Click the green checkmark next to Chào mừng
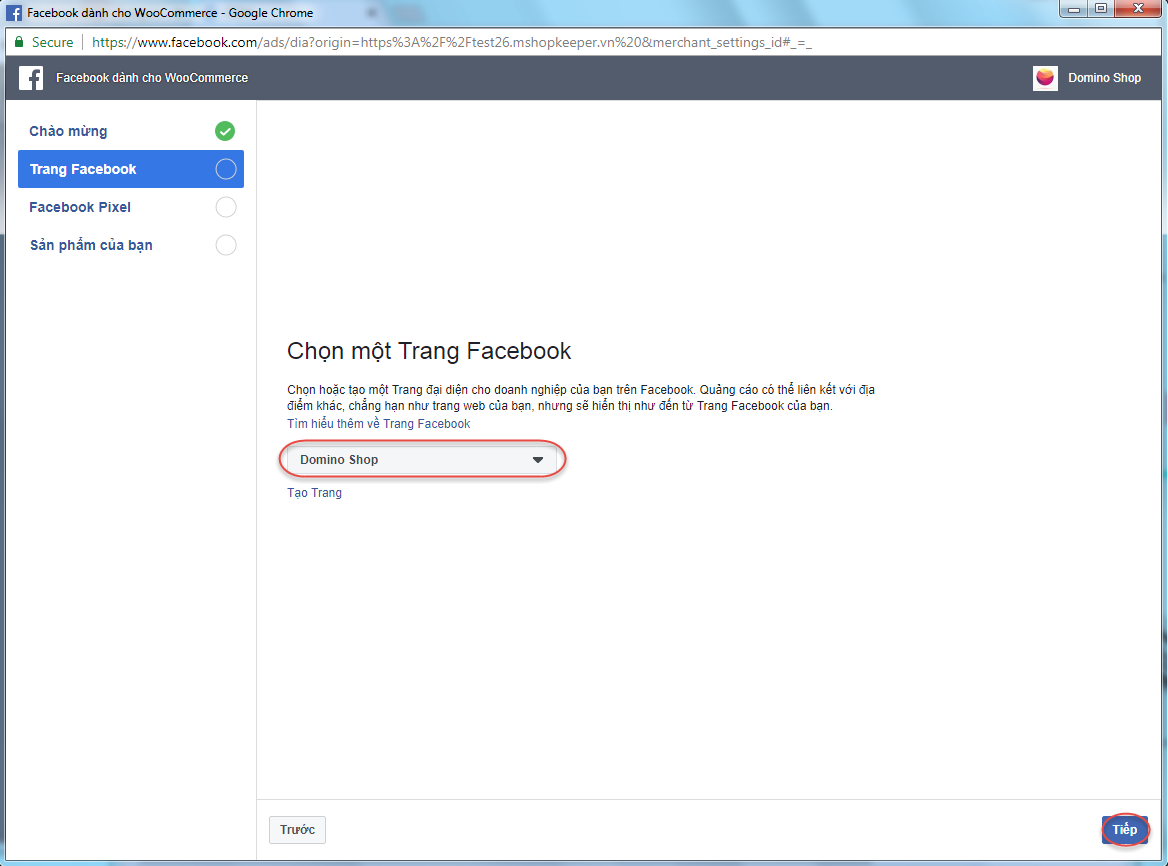The image size is (1168, 866). (x=225, y=131)
